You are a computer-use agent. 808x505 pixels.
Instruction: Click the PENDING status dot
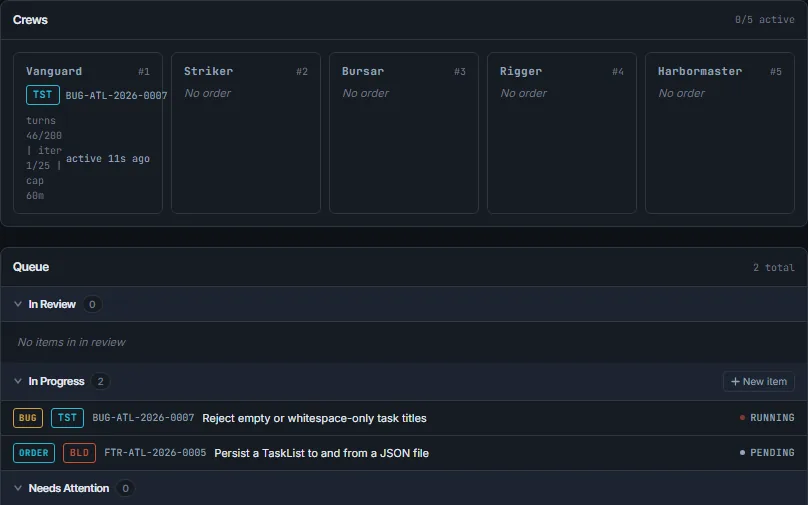click(x=742, y=452)
